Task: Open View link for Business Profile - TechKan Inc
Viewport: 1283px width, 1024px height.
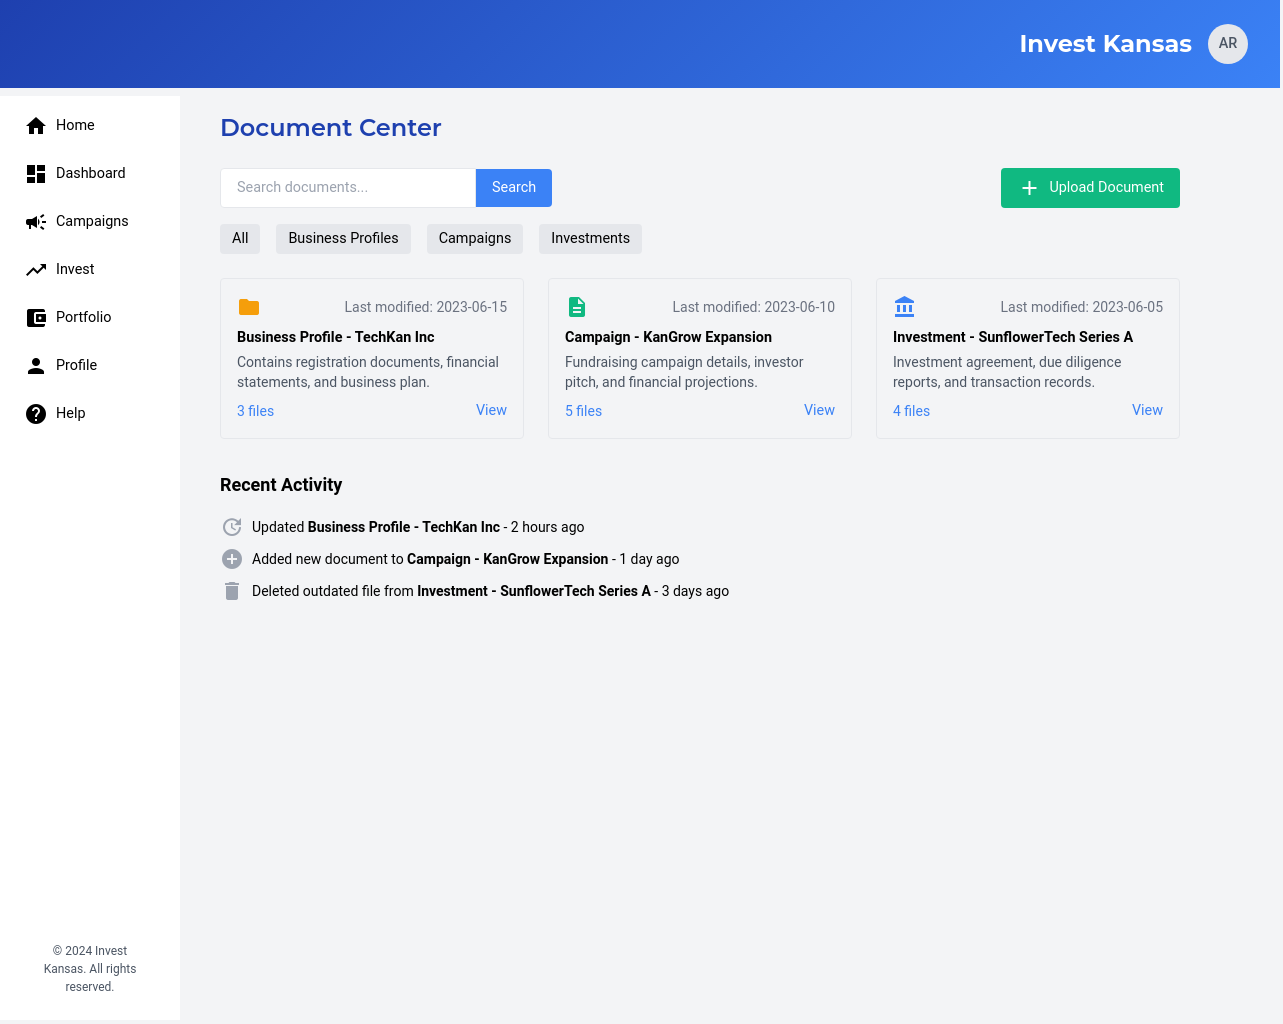Action: pyautogui.click(x=491, y=410)
